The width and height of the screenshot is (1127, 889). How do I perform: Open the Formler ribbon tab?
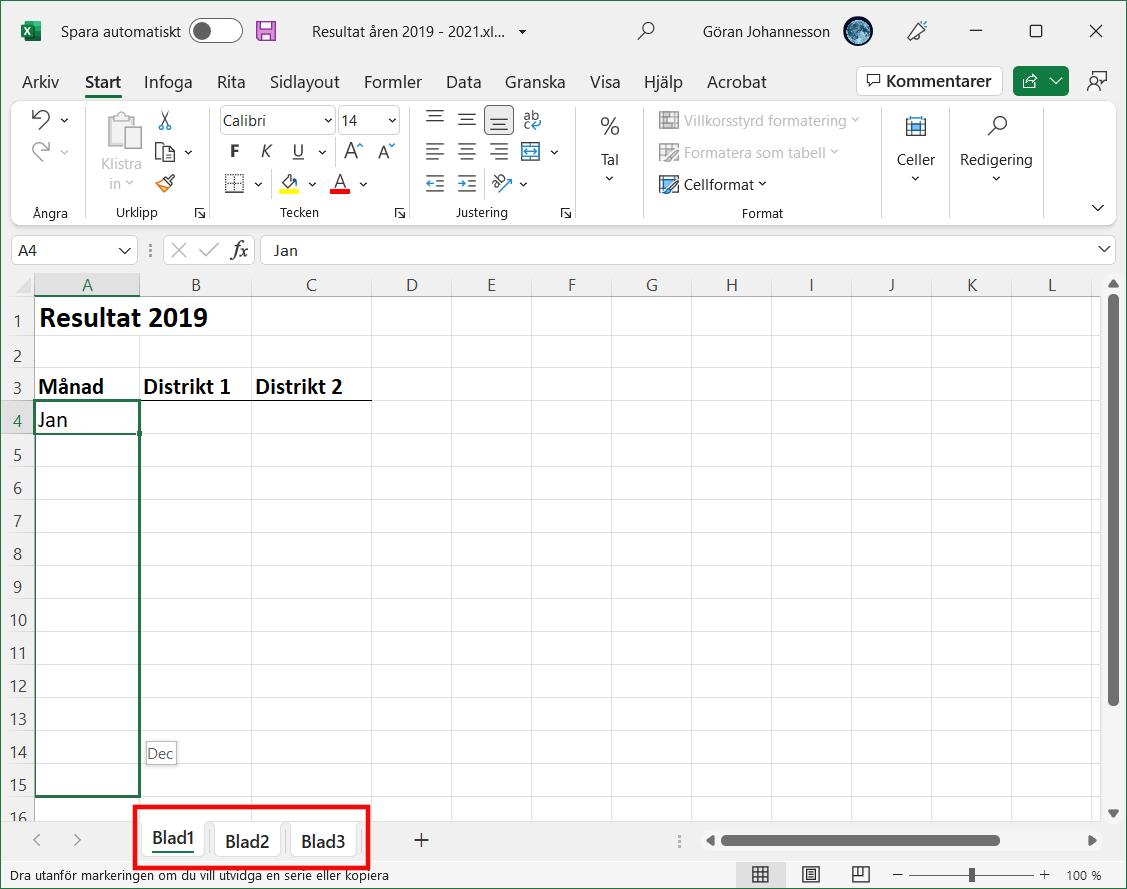392,82
